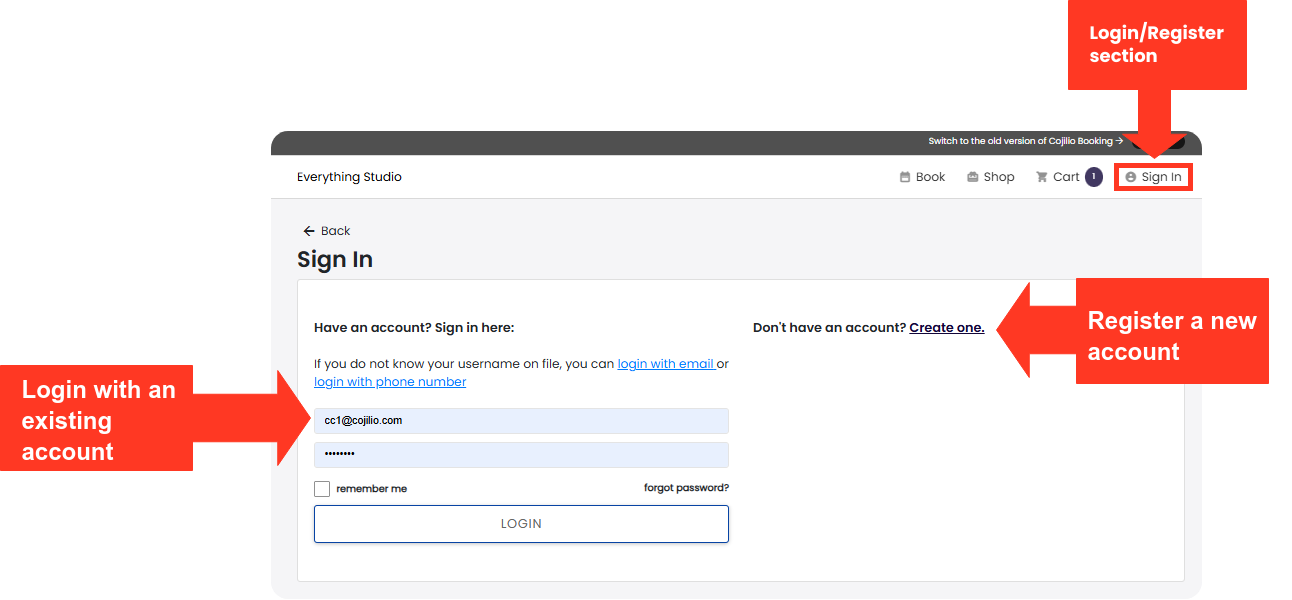This screenshot has height=600, width=1292.
Task: Click the Everything Studio brand name
Action: pos(349,177)
